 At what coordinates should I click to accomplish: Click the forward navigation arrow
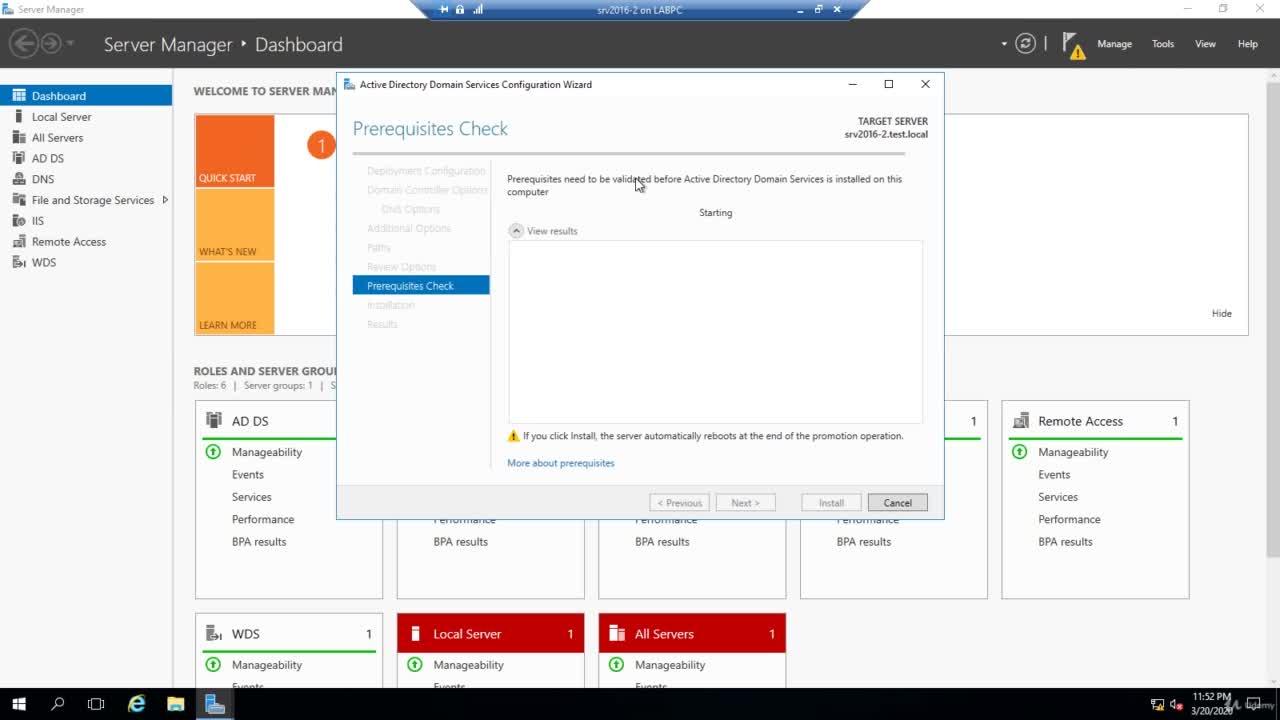[50, 43]
